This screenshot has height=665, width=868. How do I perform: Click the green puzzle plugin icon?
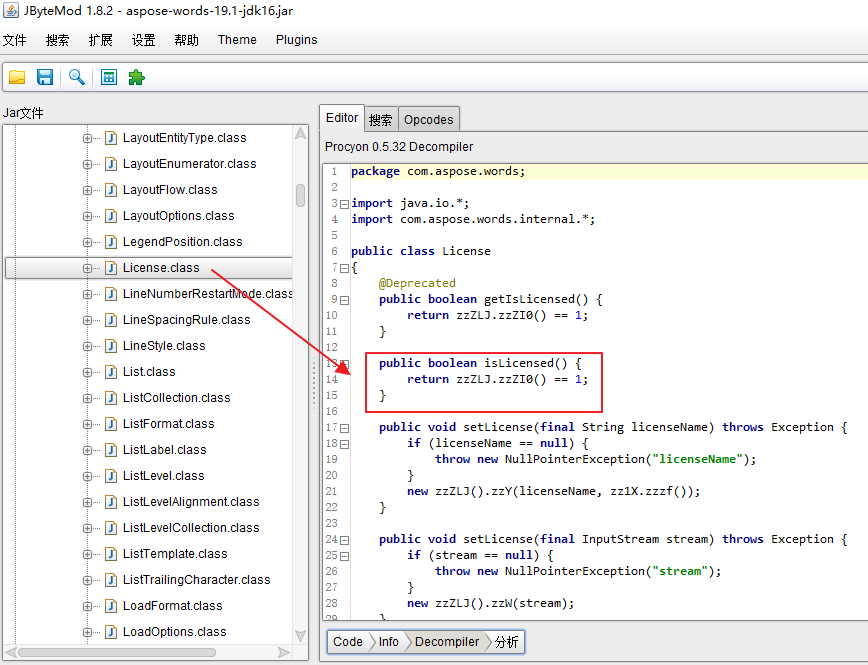[x=136, y=77]
